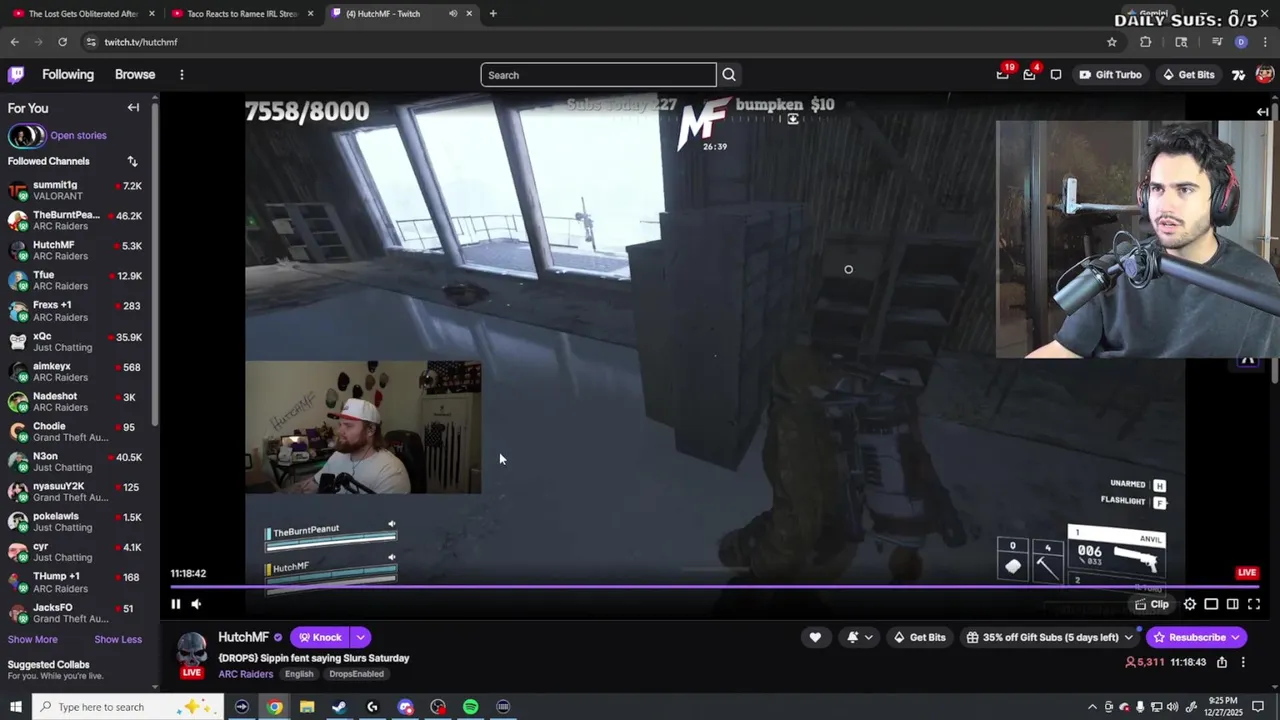1280x720 pixels.
Task: Open the three-dot menu next to Browse
Action: point(182,75)
